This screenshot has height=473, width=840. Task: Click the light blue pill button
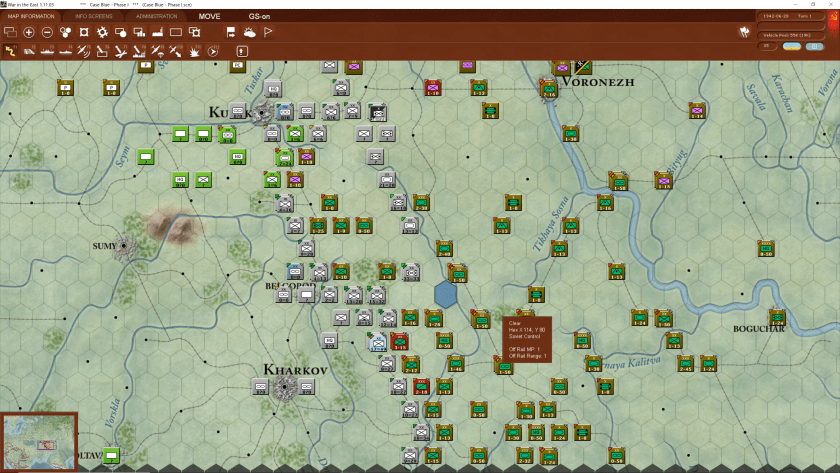click(x=814, y=47)
